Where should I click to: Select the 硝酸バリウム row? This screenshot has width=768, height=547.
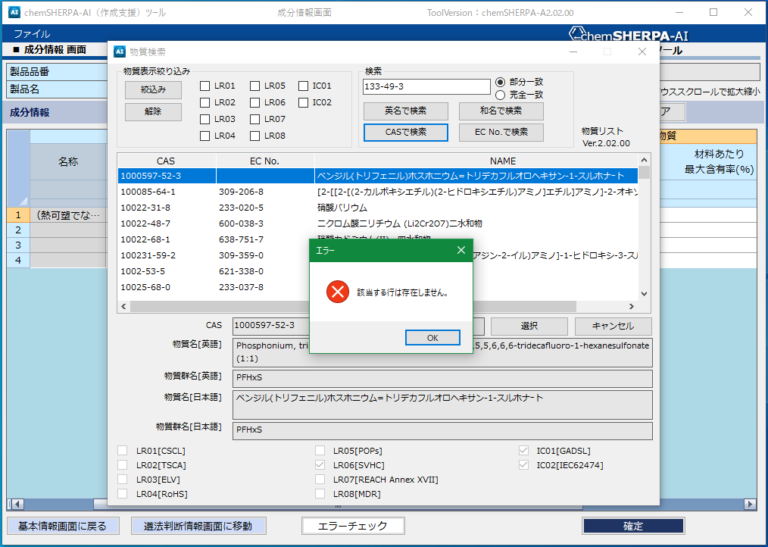(378, 208)
